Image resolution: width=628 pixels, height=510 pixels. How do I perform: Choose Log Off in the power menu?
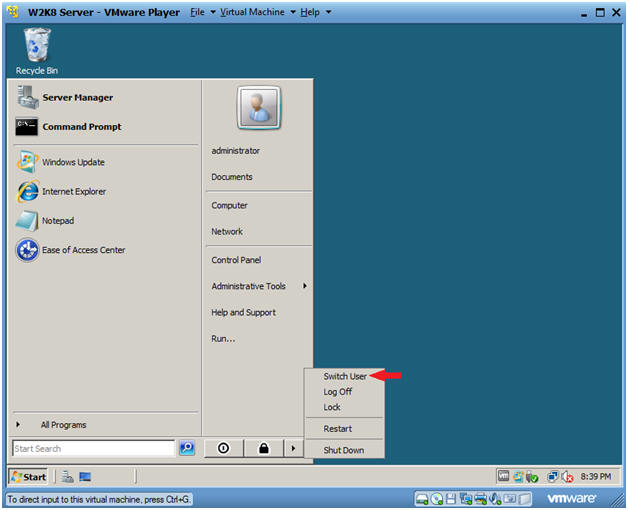[344, 391]
